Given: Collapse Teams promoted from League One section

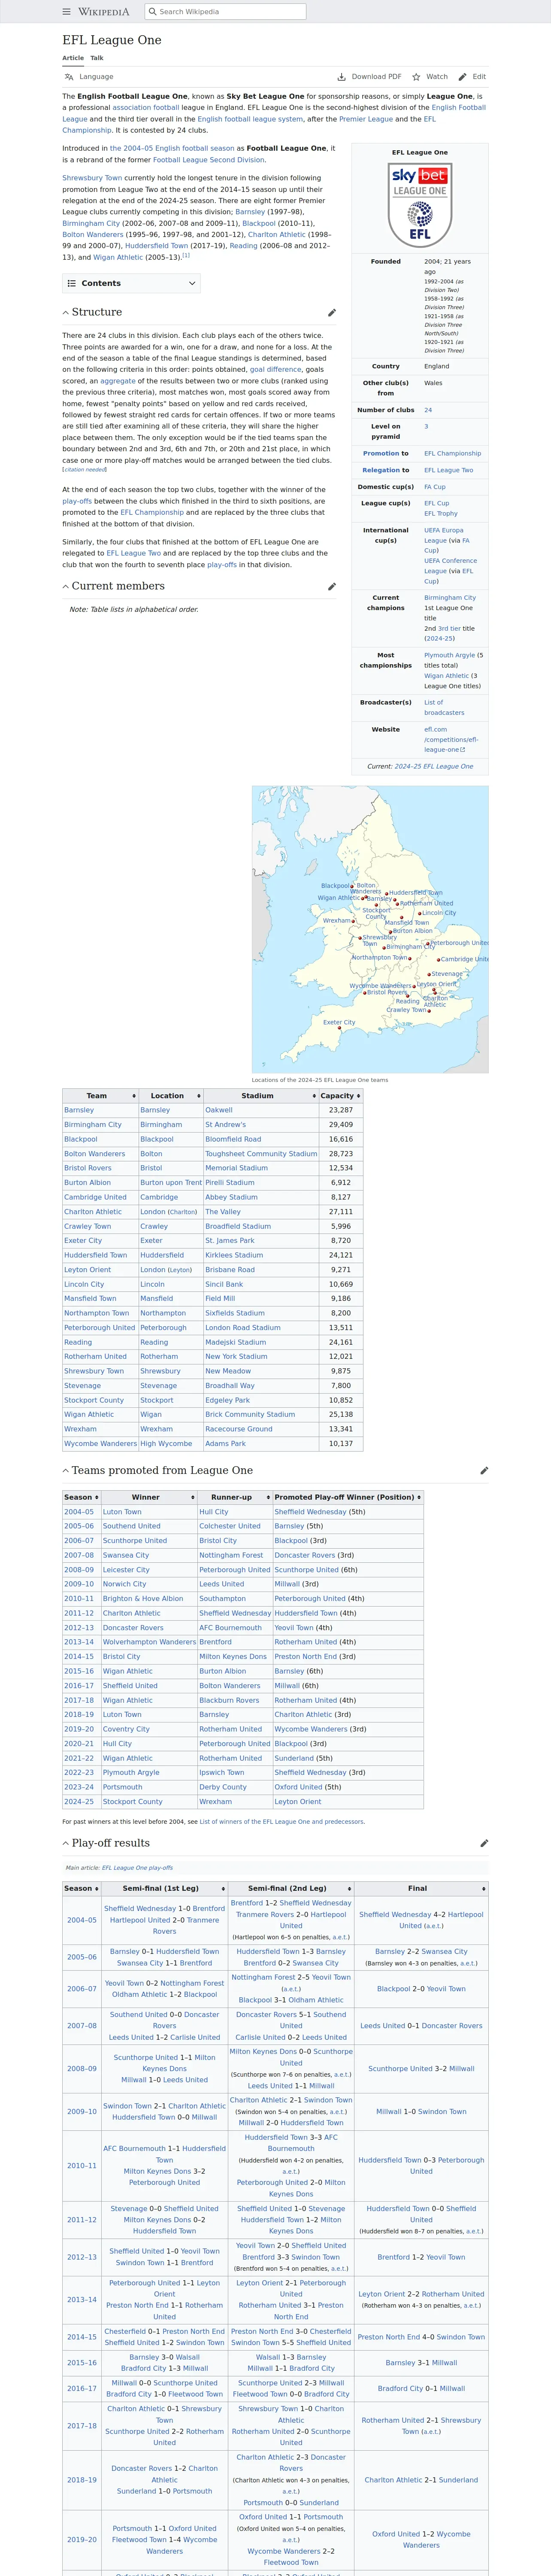Looking at the screenshot, I should (66, 1471).
